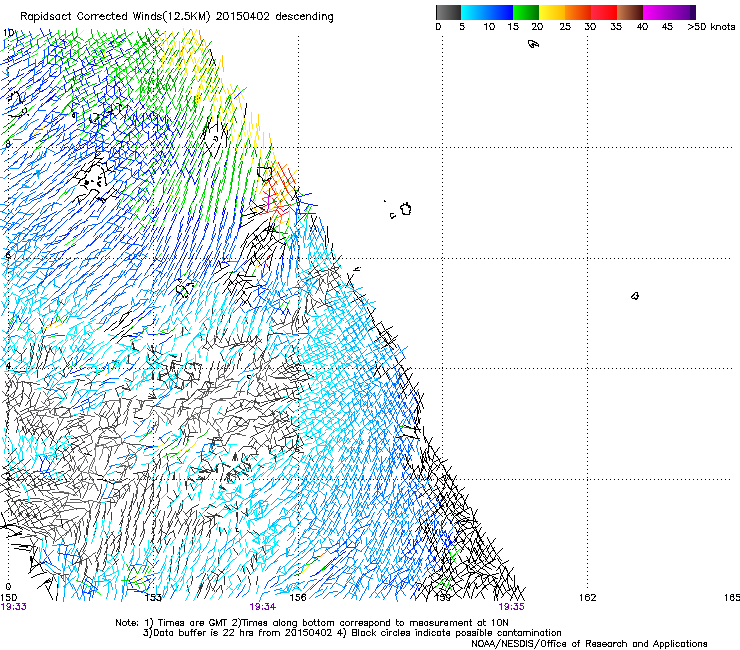Click the 153 longitude axis label
This screenshot has height=650, width=740.
click(153, 598)
